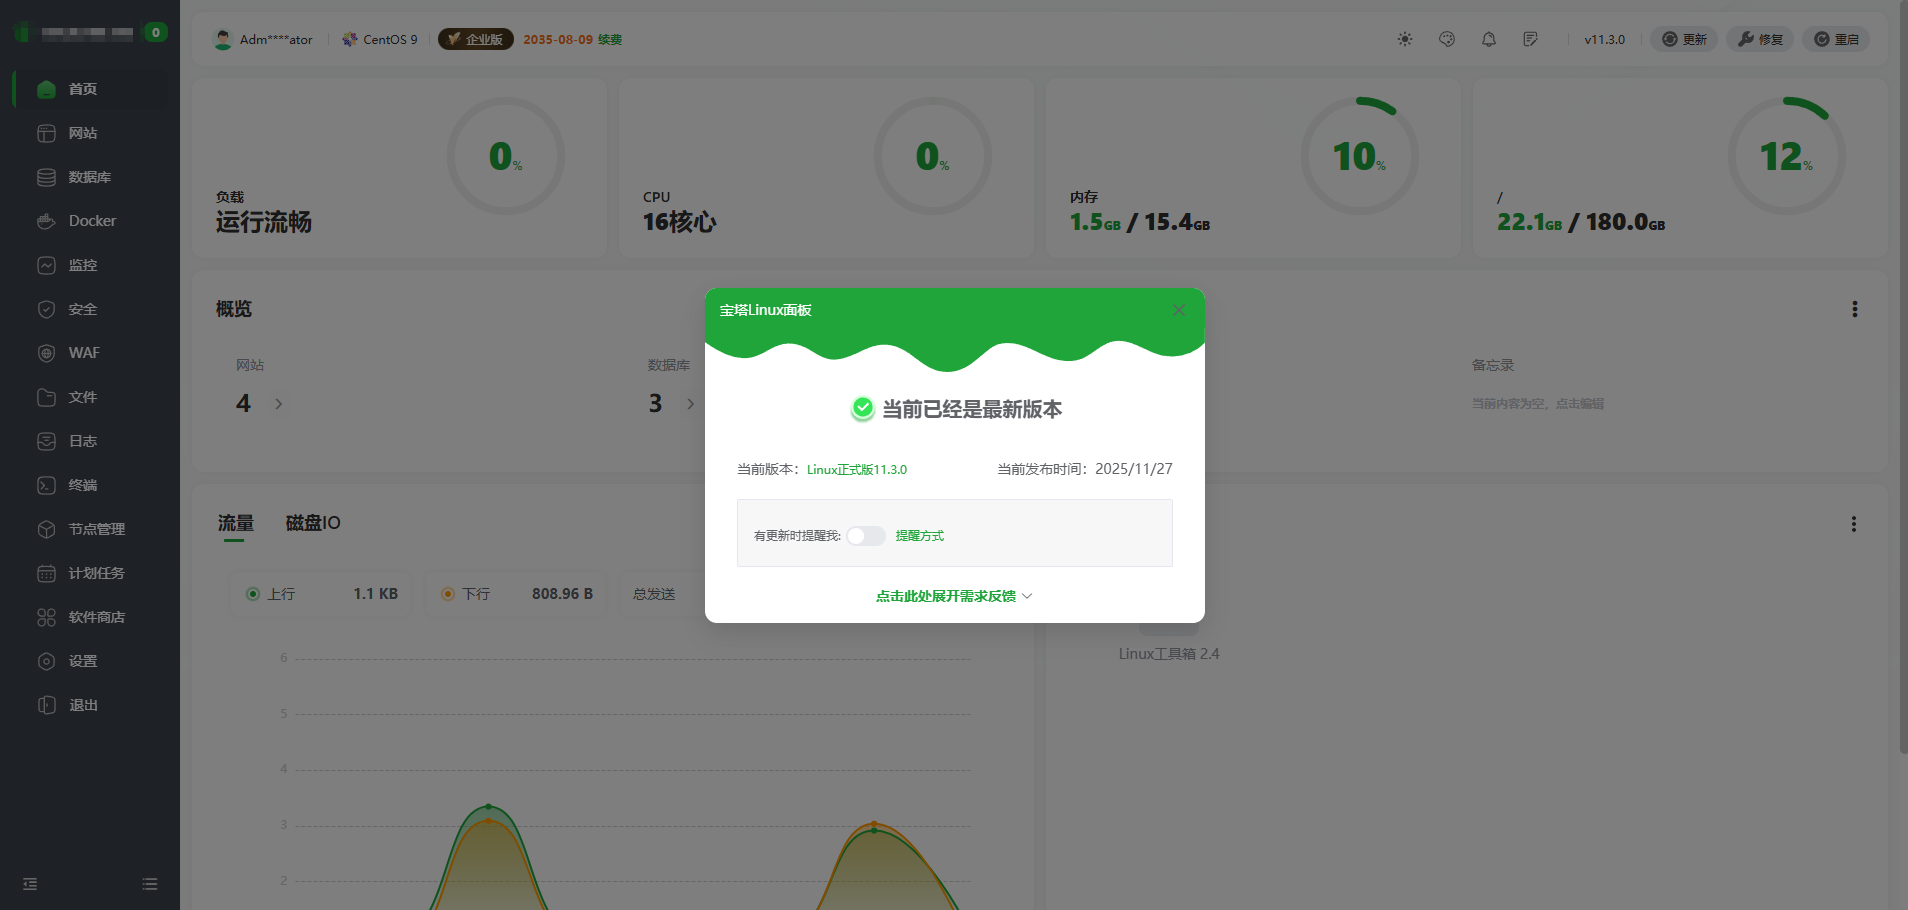The image size is (1908, 910).
Task: Click the 提醒方式 link
Action: (x=919, y=536)
